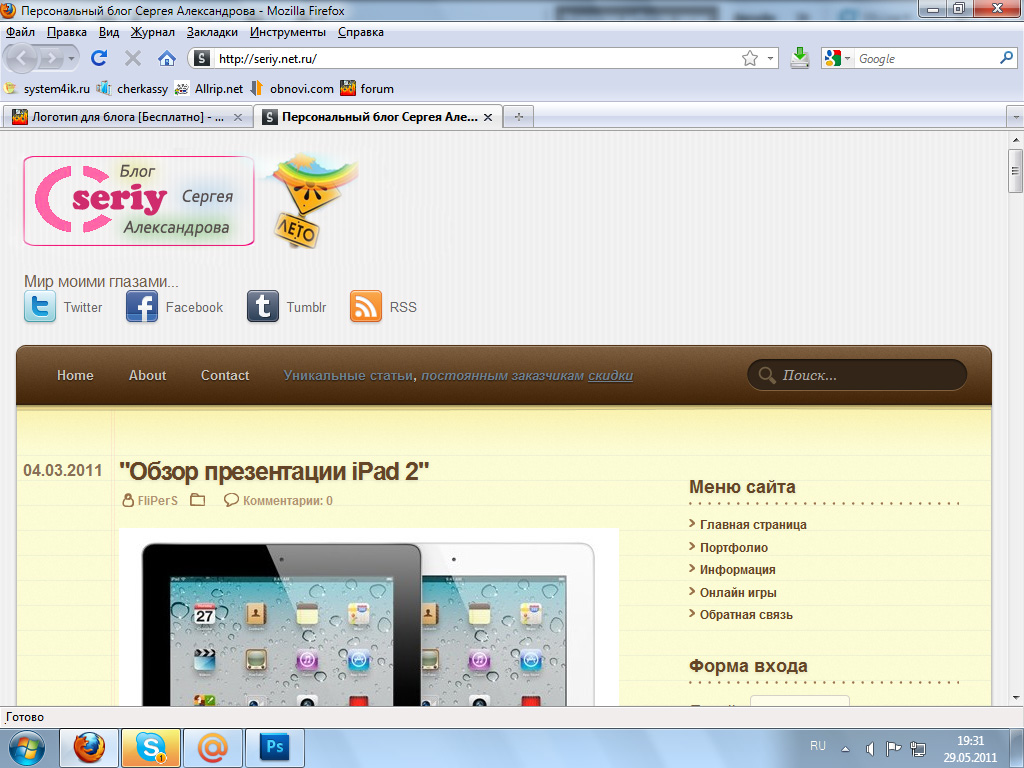Open Главная страница in the site menu

pyautogui.click(x=753, y=524)
